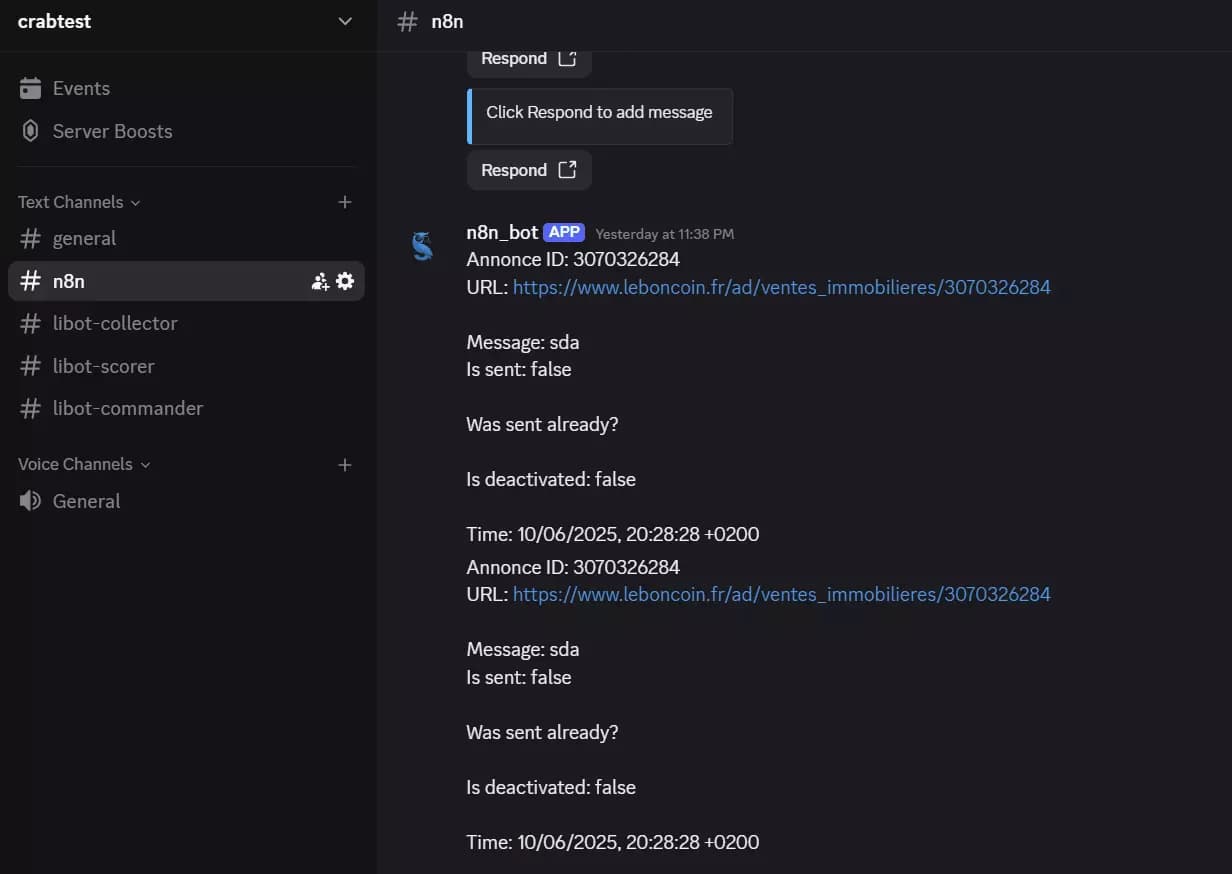Open the leboncoin ventes_immobilieres listing link
This screenshot has height=874, width=1232.
(781, 287)
